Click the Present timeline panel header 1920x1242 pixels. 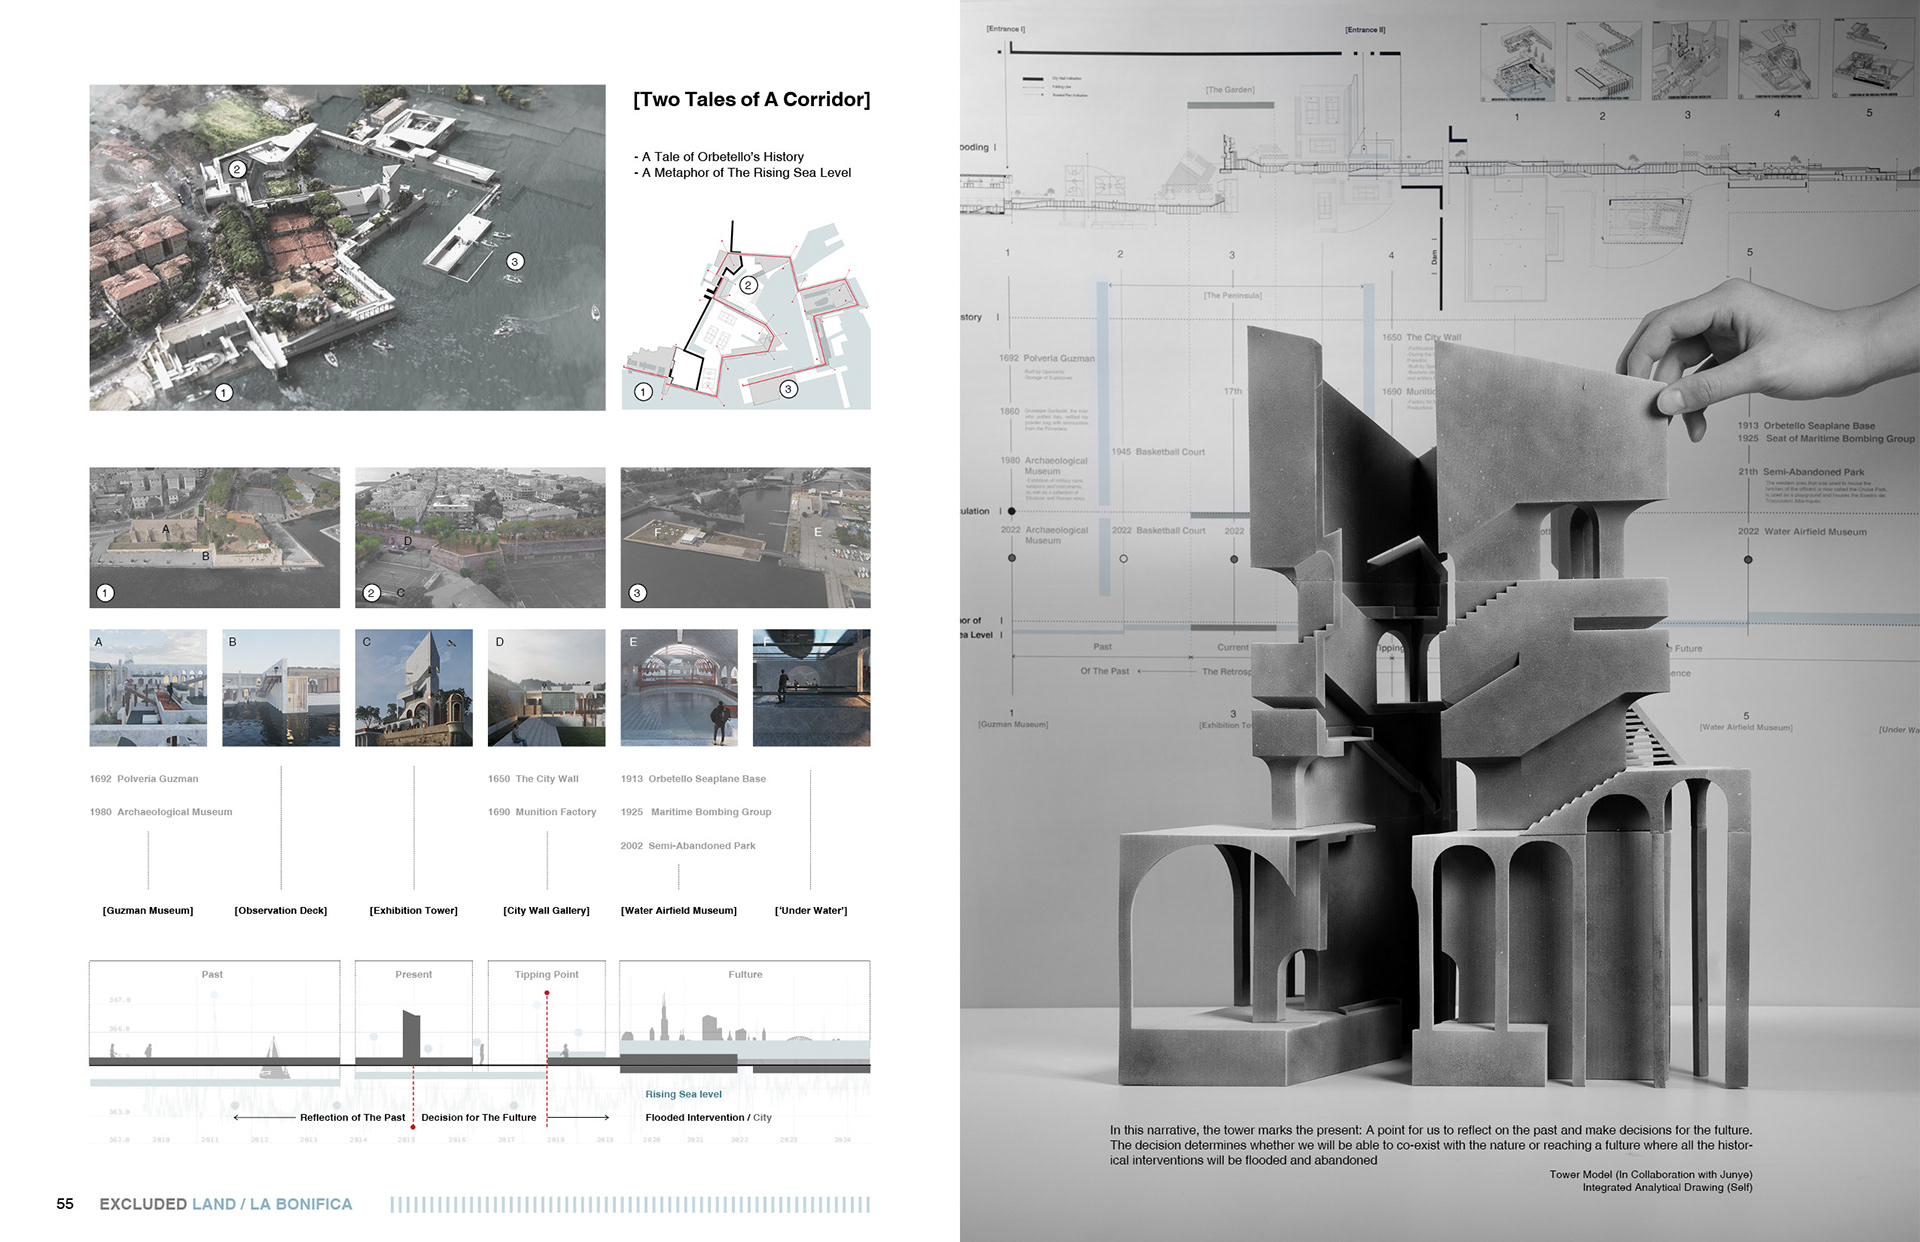pyautogui.click(x=413, y=974)
